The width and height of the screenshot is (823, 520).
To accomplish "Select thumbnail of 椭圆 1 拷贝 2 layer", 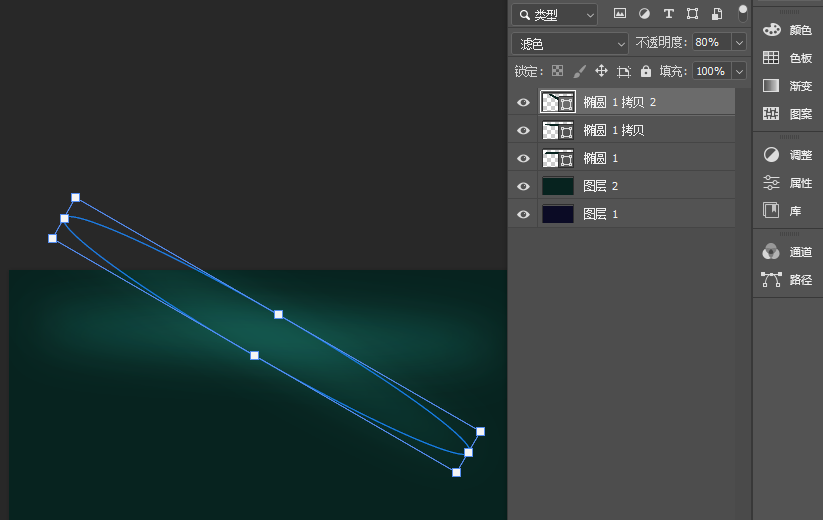I will [557, 102].
